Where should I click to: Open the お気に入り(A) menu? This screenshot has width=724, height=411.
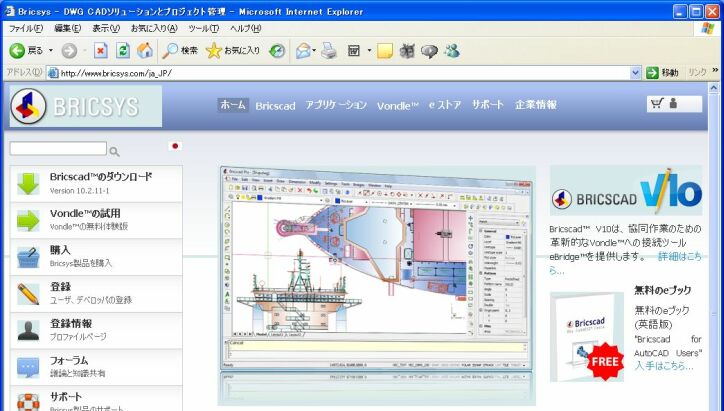click(x=154, y=29)
